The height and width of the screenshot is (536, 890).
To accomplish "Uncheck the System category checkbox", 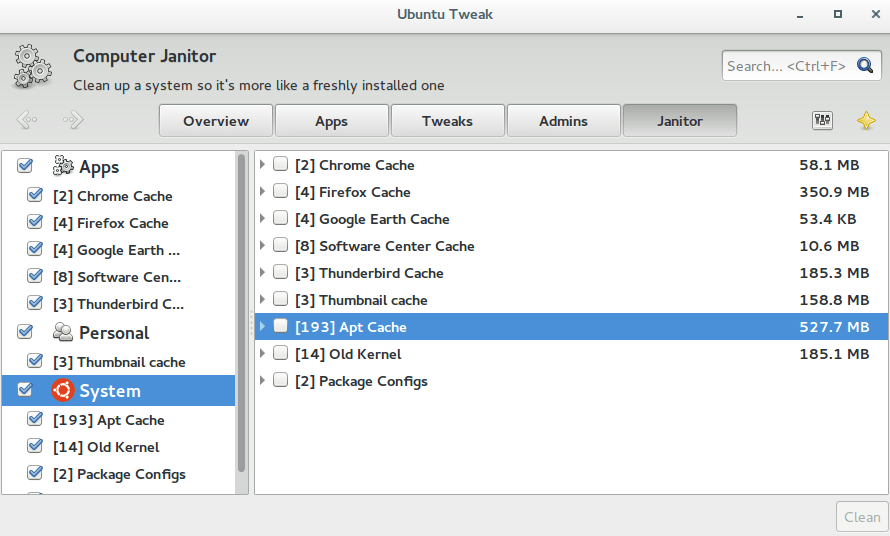I will [25, 390].
